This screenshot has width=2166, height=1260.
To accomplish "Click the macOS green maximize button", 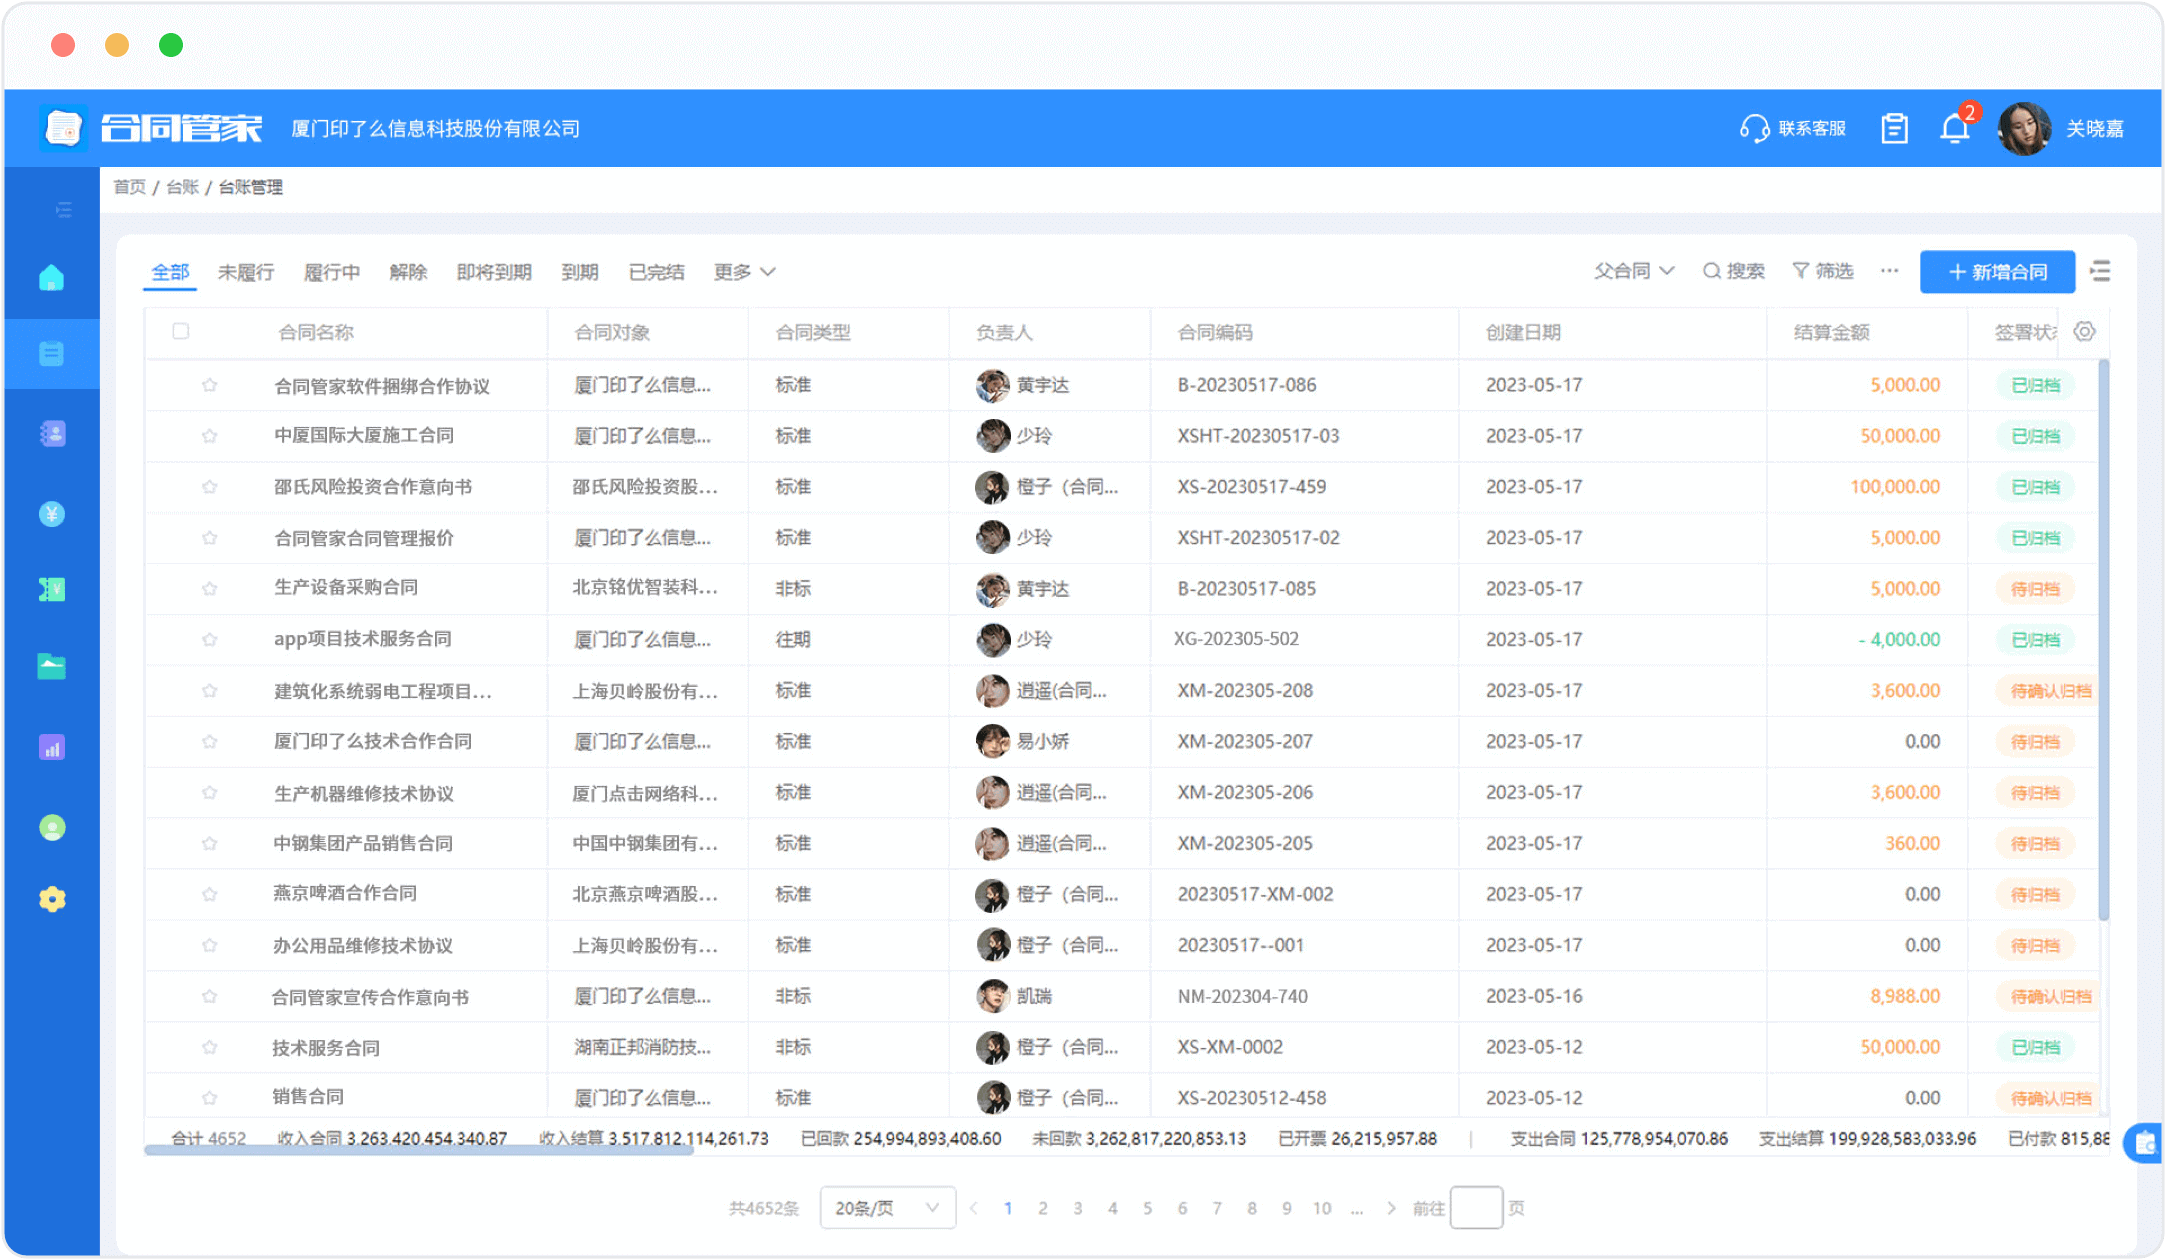I will click(x=171, y=45).
